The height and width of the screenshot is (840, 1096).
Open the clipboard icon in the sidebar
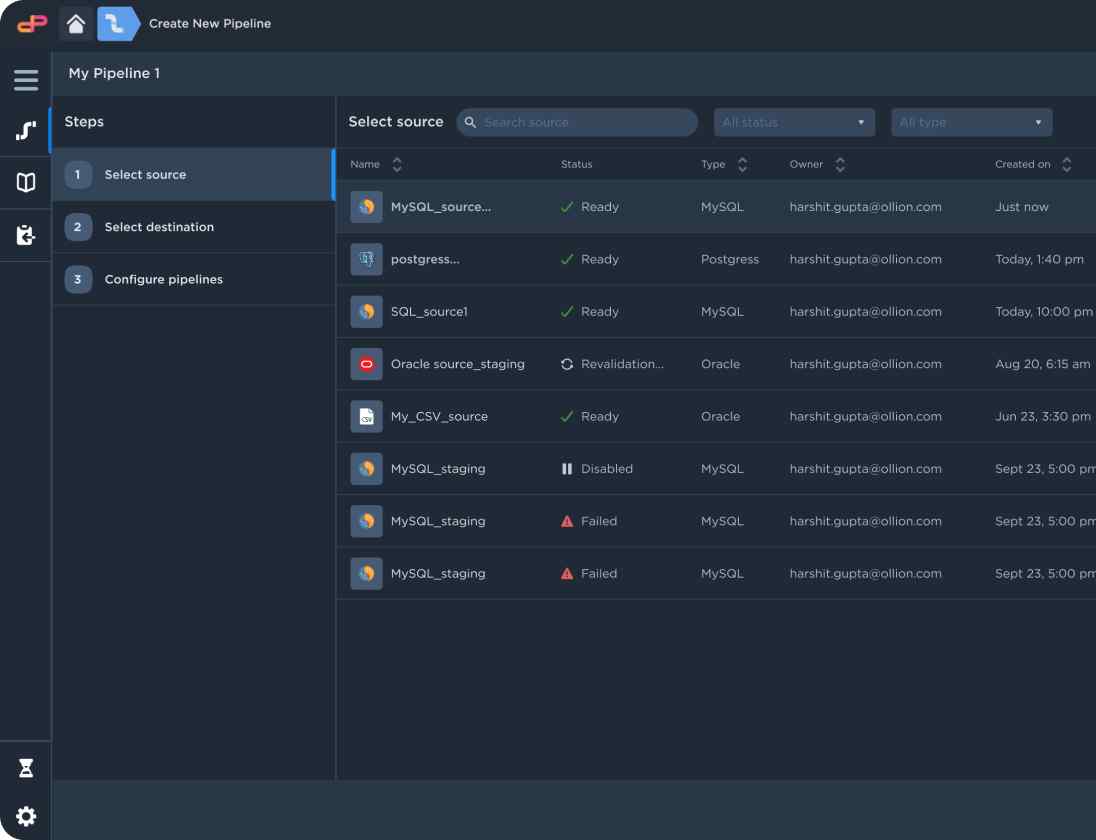(x=26, y=235)
